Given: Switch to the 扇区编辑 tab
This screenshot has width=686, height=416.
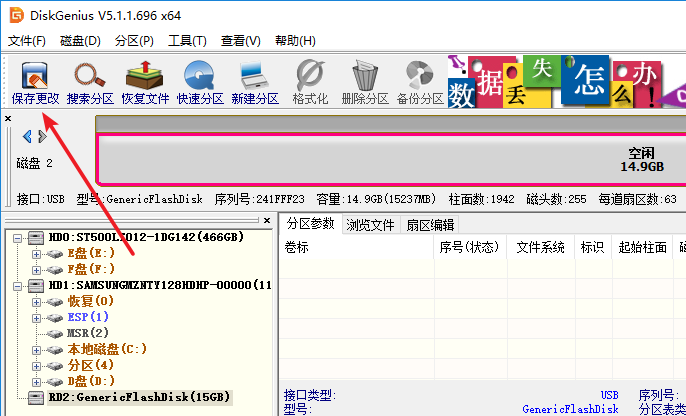Looking at the screenshot, I should click(430, 225).
